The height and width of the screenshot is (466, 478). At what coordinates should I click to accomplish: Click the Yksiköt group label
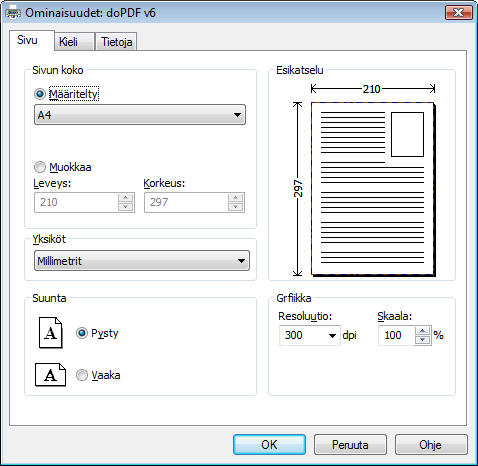(49, 239)
